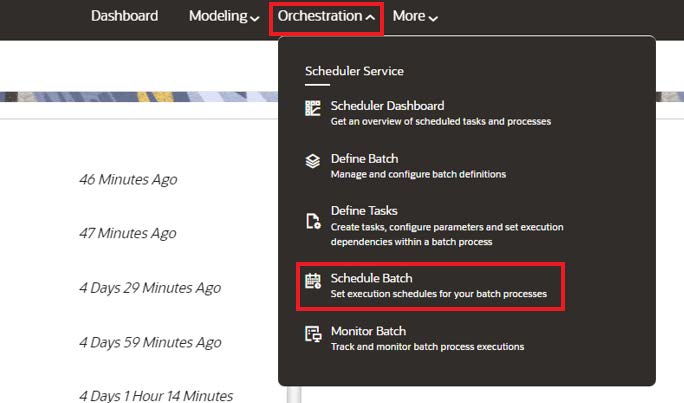The image size is (684, 403).
Task: Click the 47 Minutes Ago entry
Action: pos(128,233)
